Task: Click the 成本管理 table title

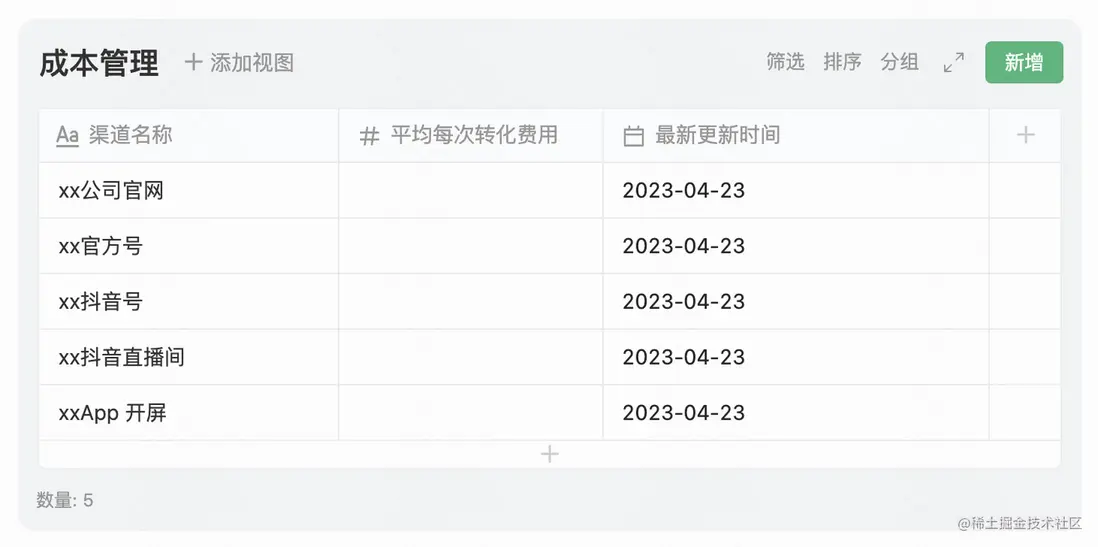Action: 99,63
